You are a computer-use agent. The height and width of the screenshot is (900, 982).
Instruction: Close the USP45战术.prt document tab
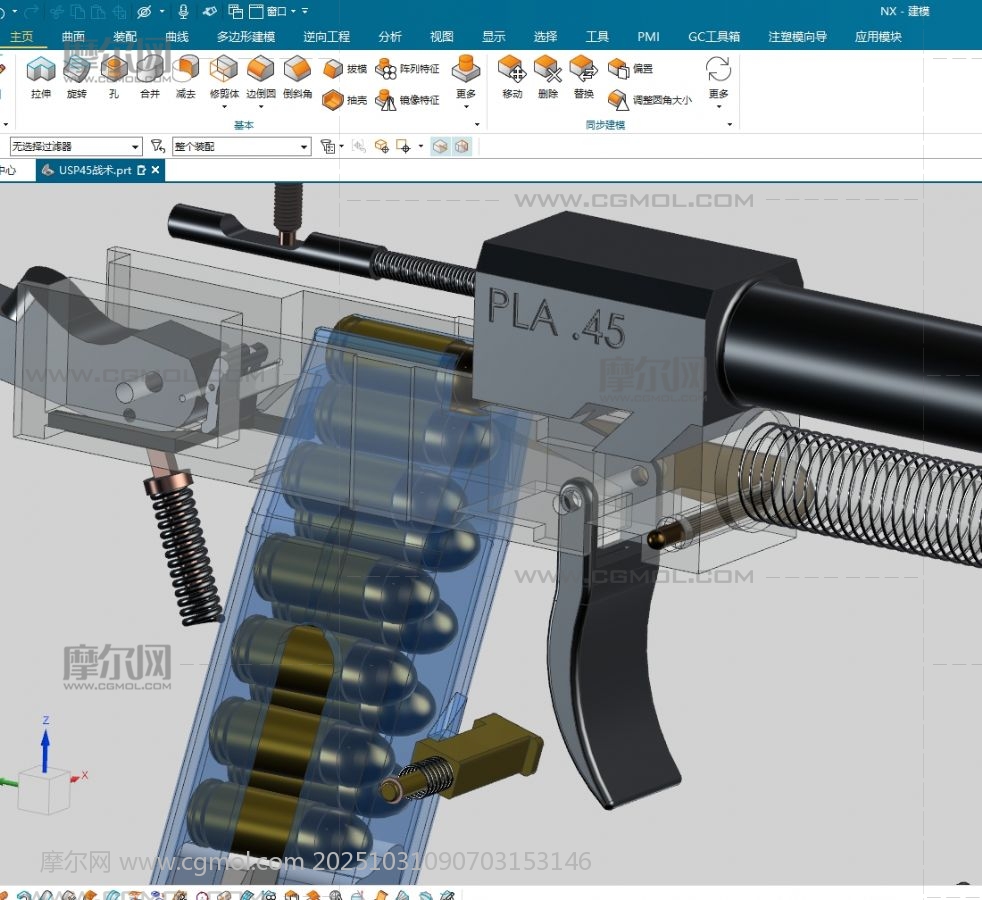(156, 171)
